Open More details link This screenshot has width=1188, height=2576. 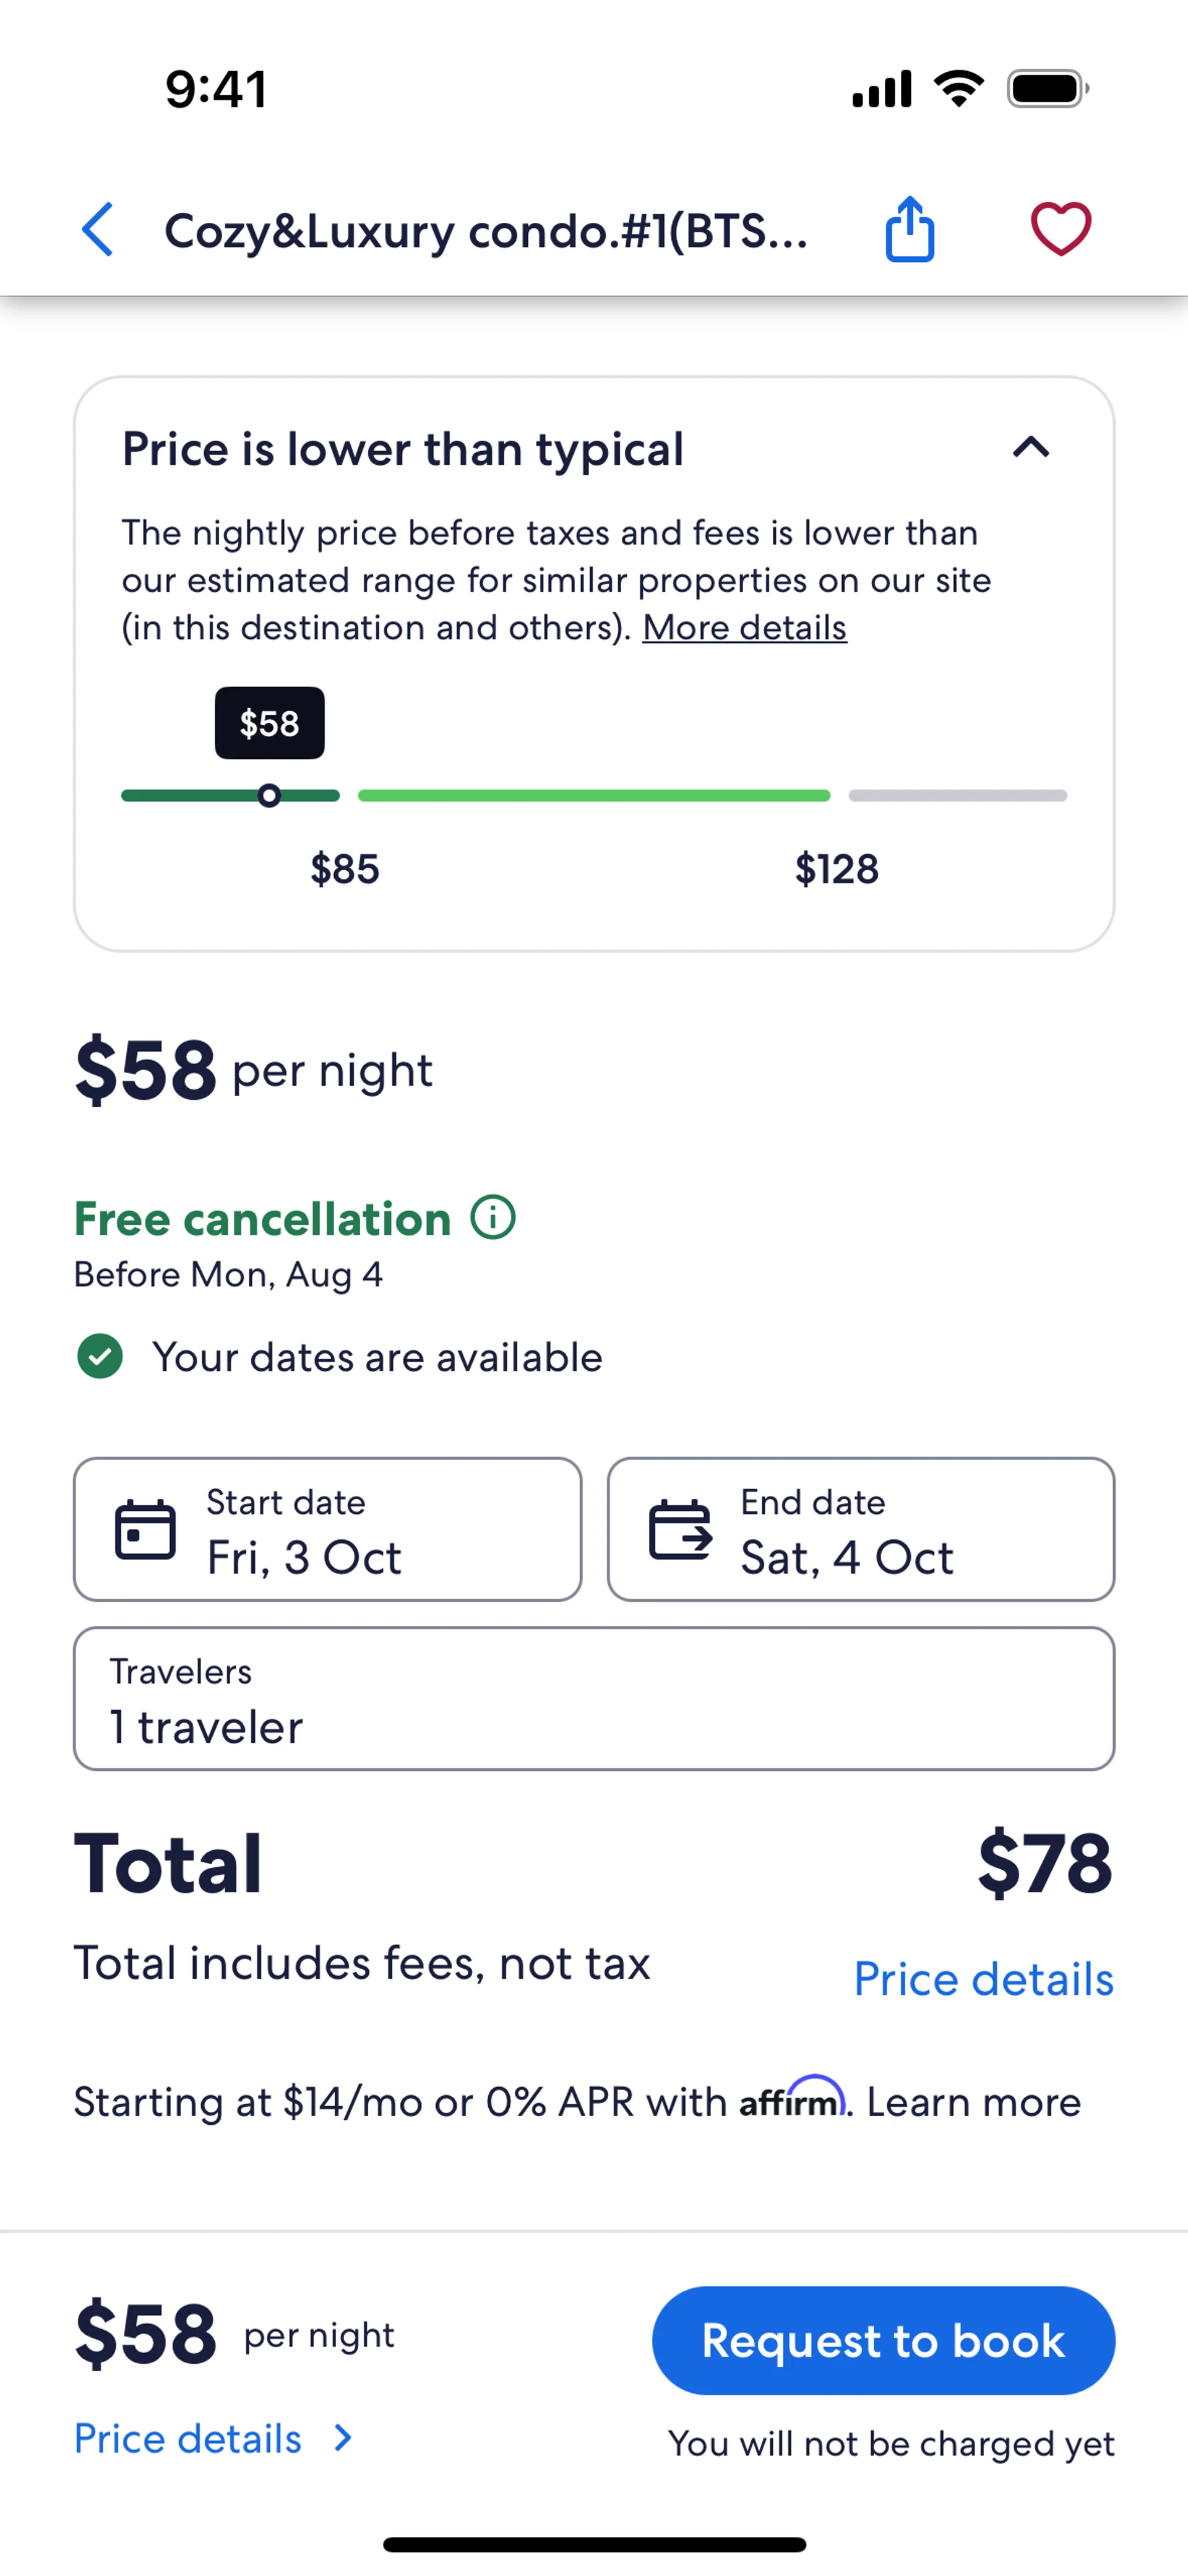point(744,628)
